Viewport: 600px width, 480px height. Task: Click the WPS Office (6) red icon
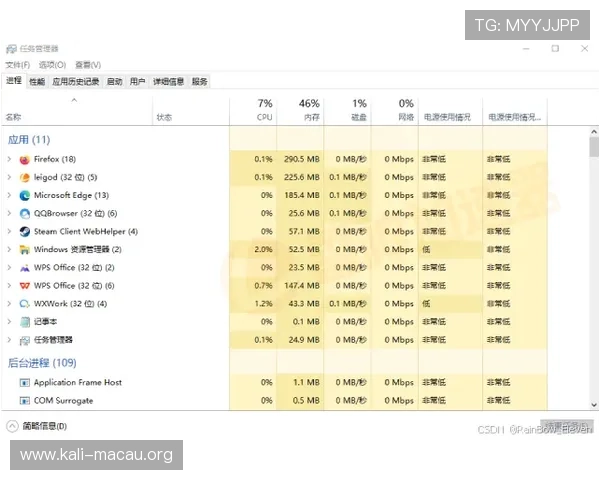pos(24,286)
